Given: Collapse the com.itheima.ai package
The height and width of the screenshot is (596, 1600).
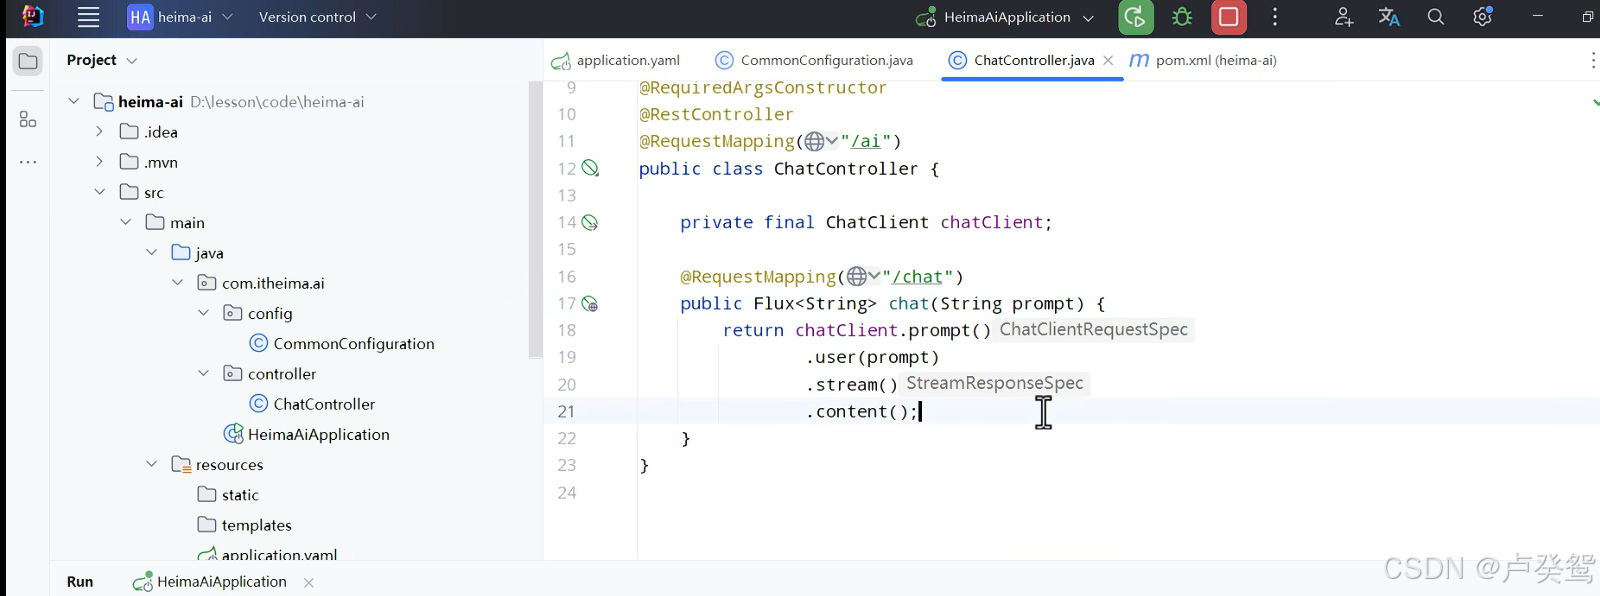Looking at the screenshot, I should pos(177,283).
